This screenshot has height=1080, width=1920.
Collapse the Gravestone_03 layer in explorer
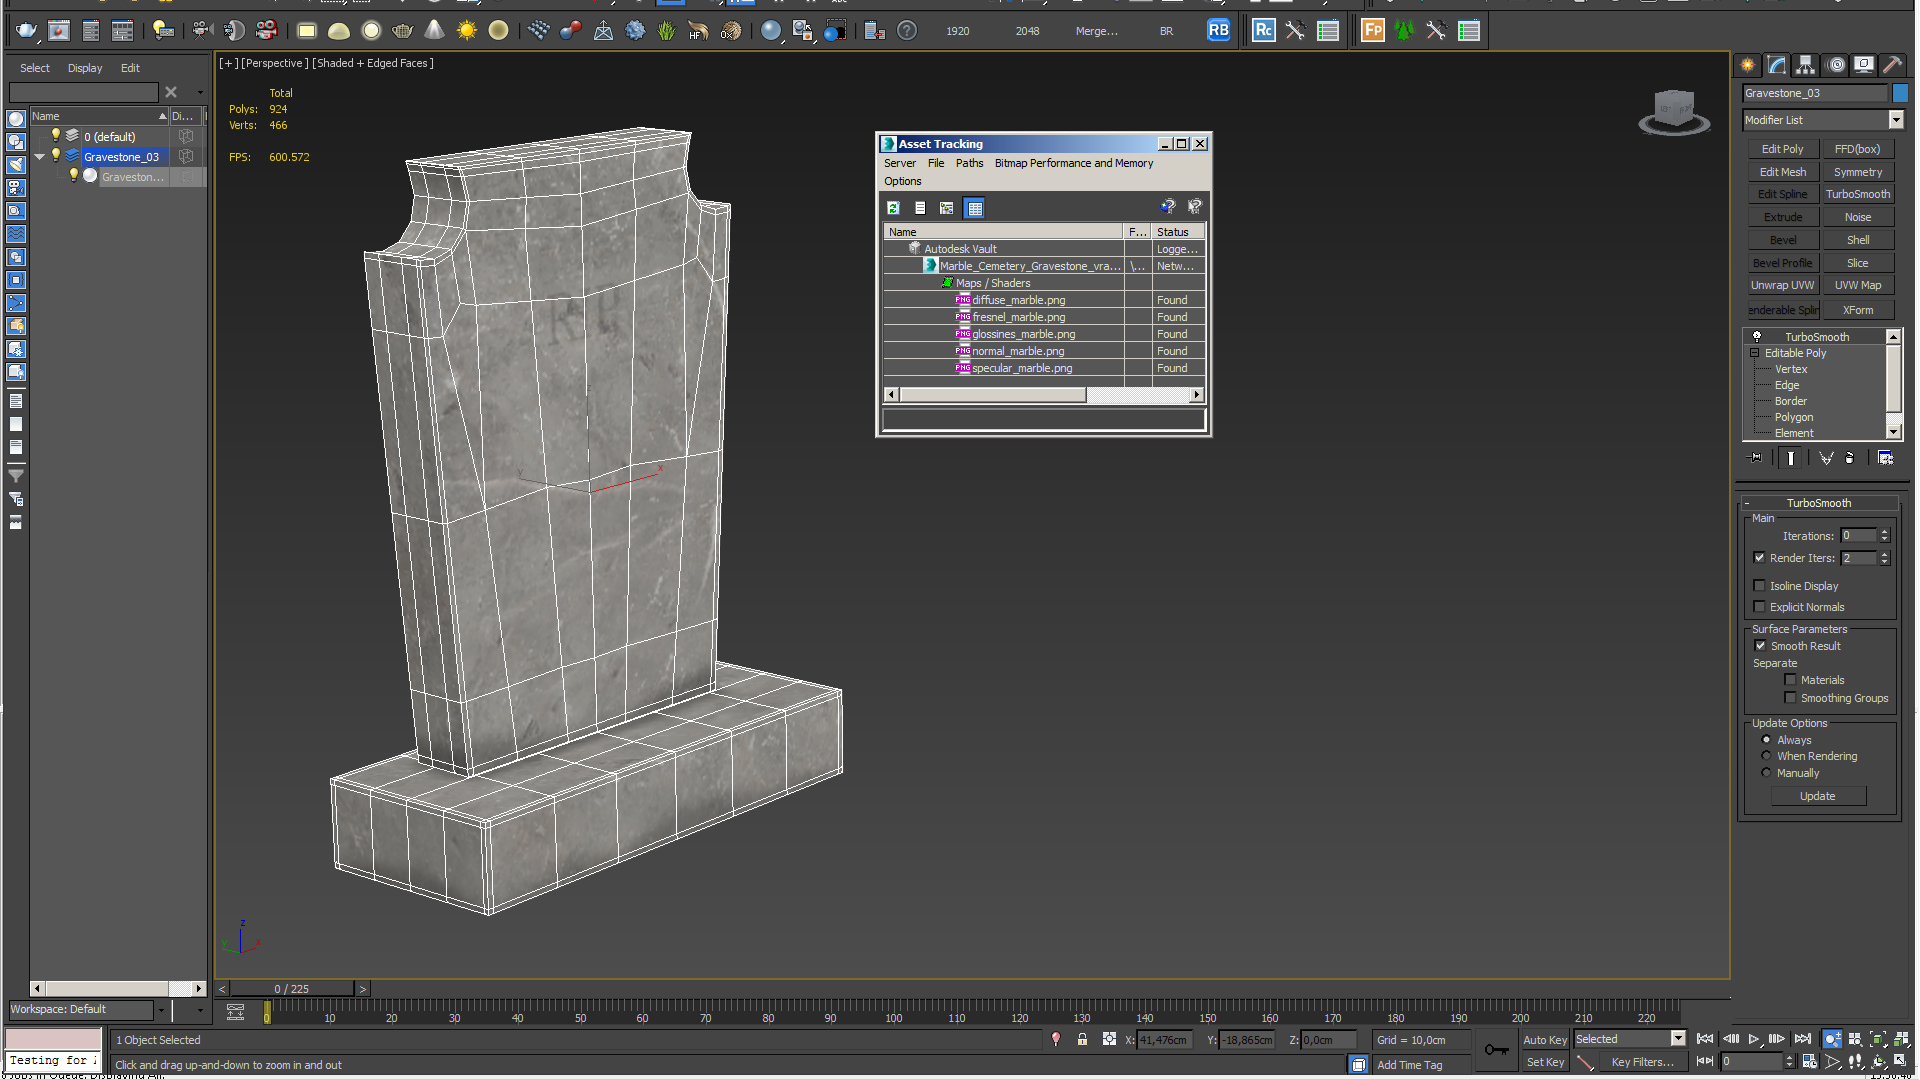coord(39,157)
